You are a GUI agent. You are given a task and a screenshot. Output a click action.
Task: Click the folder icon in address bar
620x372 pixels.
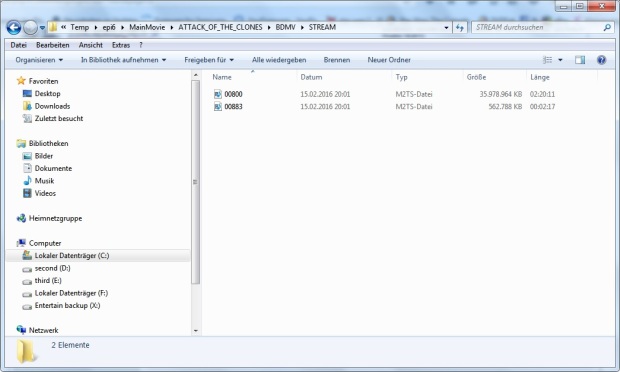[53, 27]
